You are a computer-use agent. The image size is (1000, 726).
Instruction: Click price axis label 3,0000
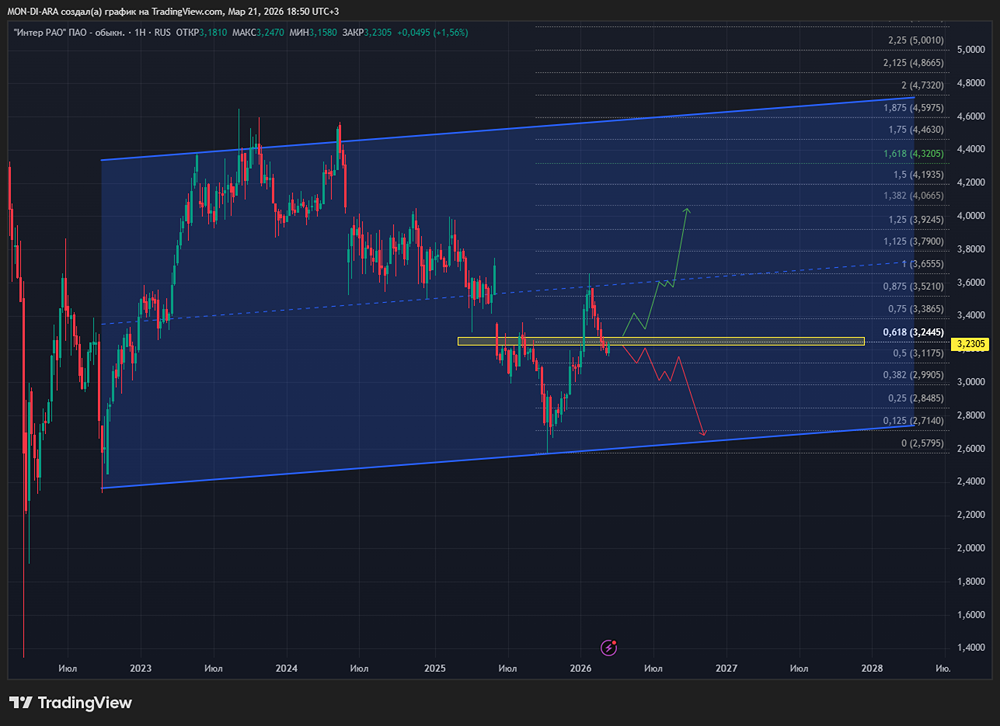coord(971,382)
